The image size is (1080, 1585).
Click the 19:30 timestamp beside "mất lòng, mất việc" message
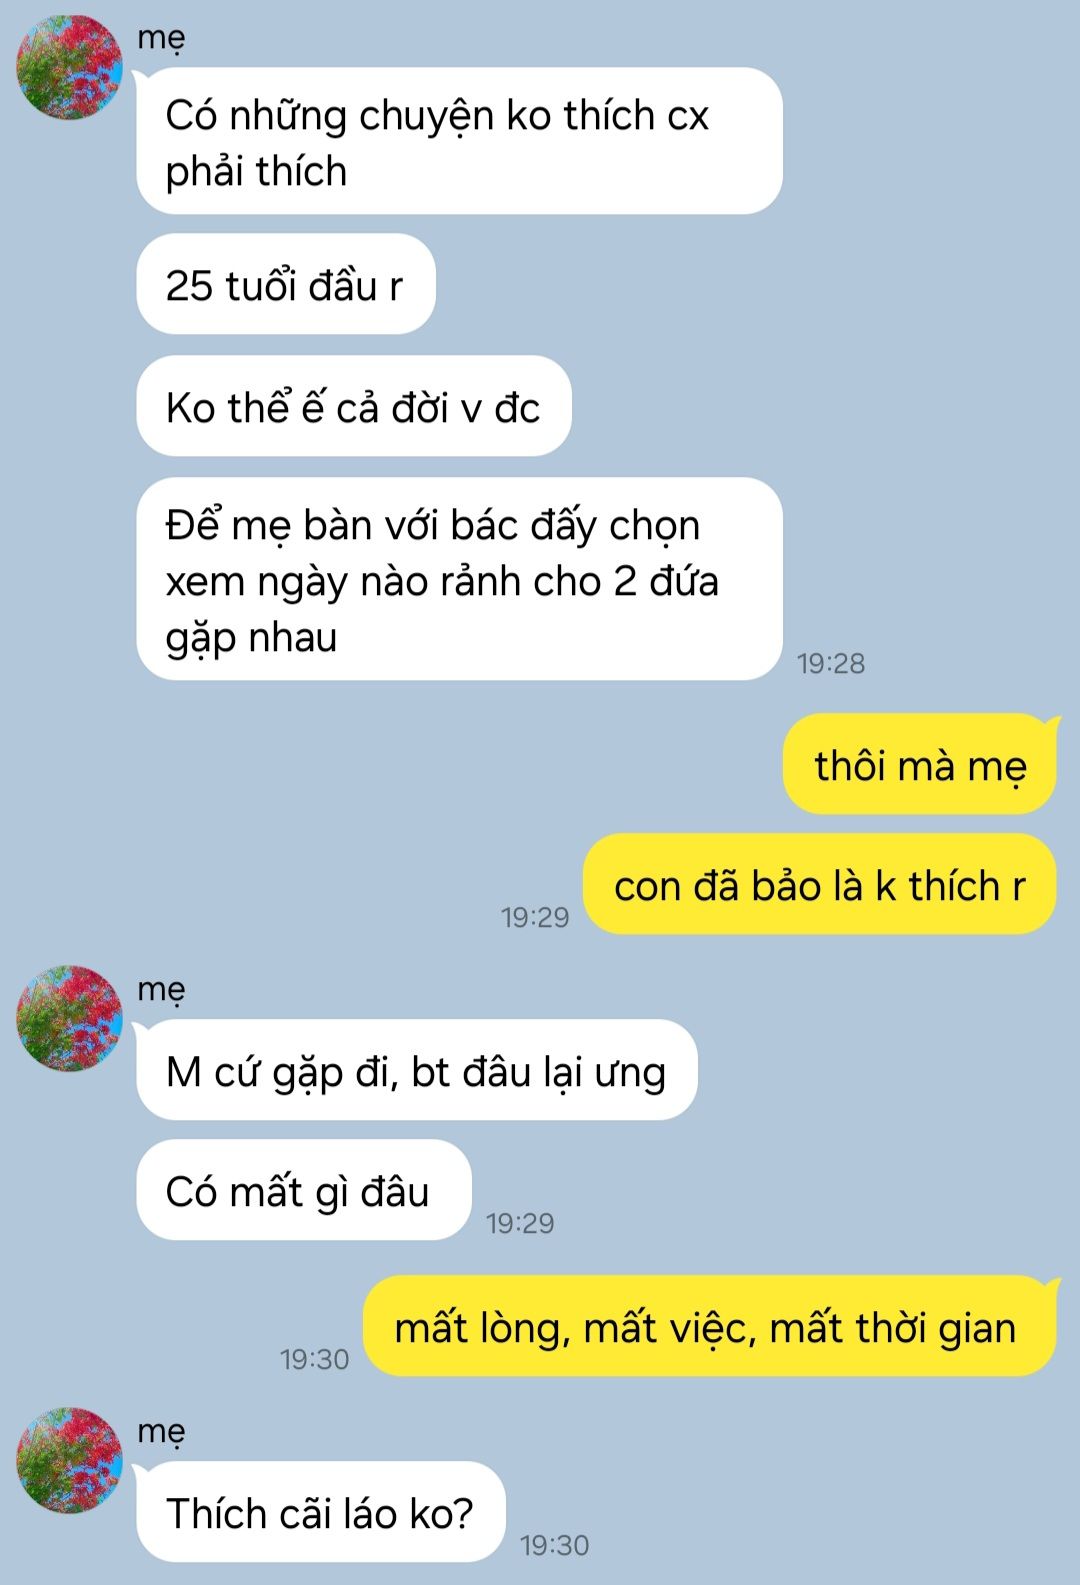click(x=315, y=1359)
